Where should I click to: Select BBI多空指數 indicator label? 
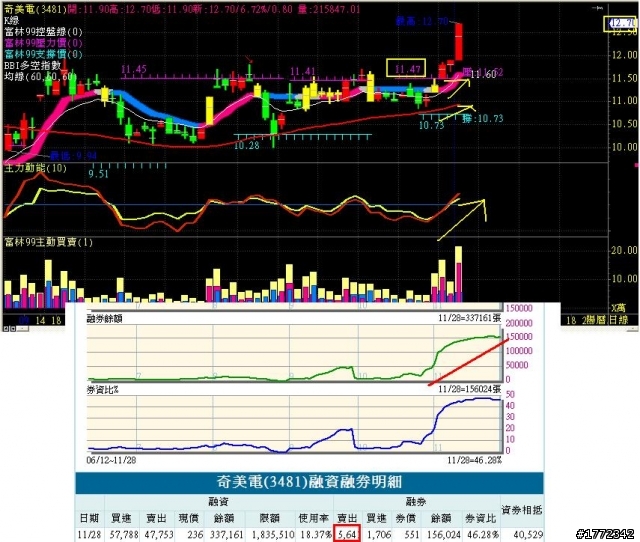(33, 65)
